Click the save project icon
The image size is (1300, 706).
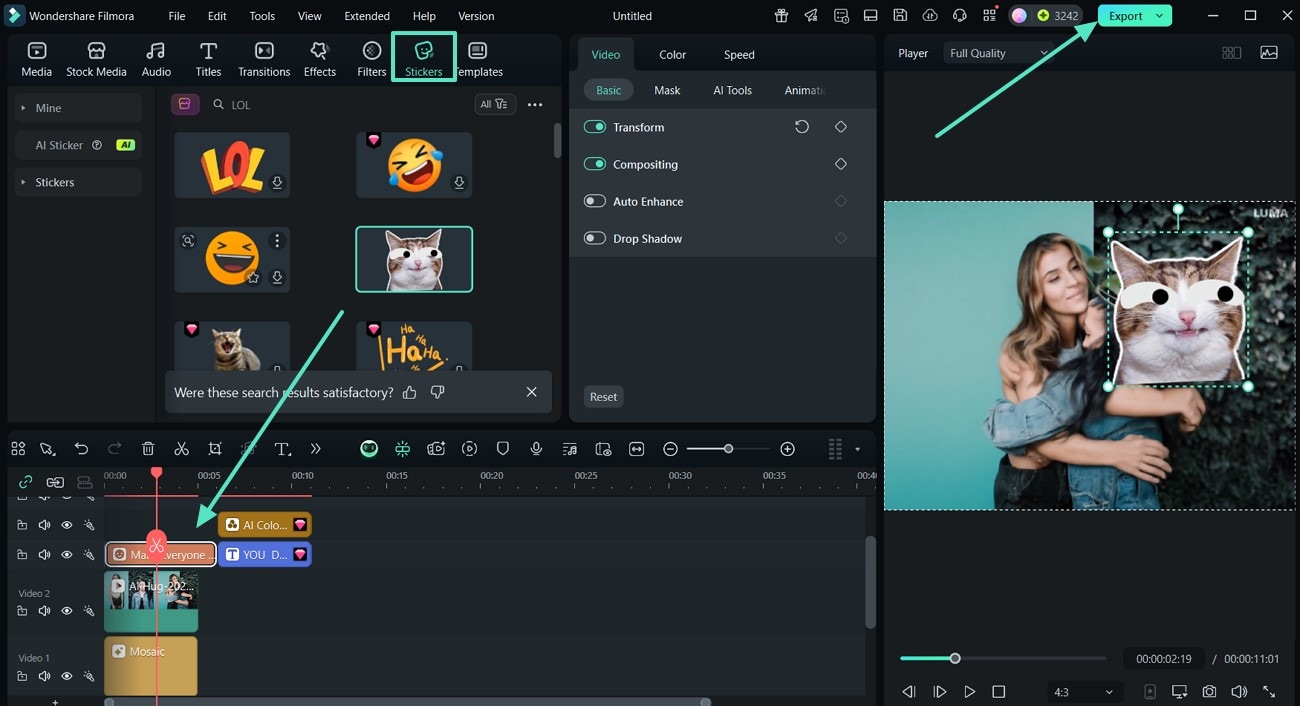(900, 16)
